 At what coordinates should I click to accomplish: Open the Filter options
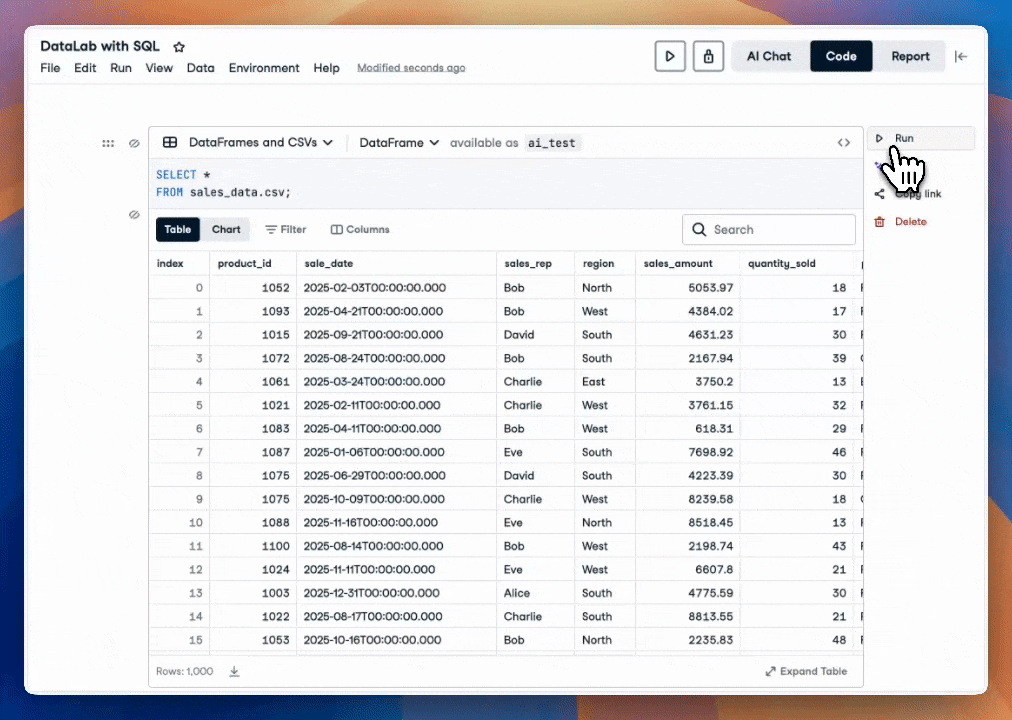point(285,230)
